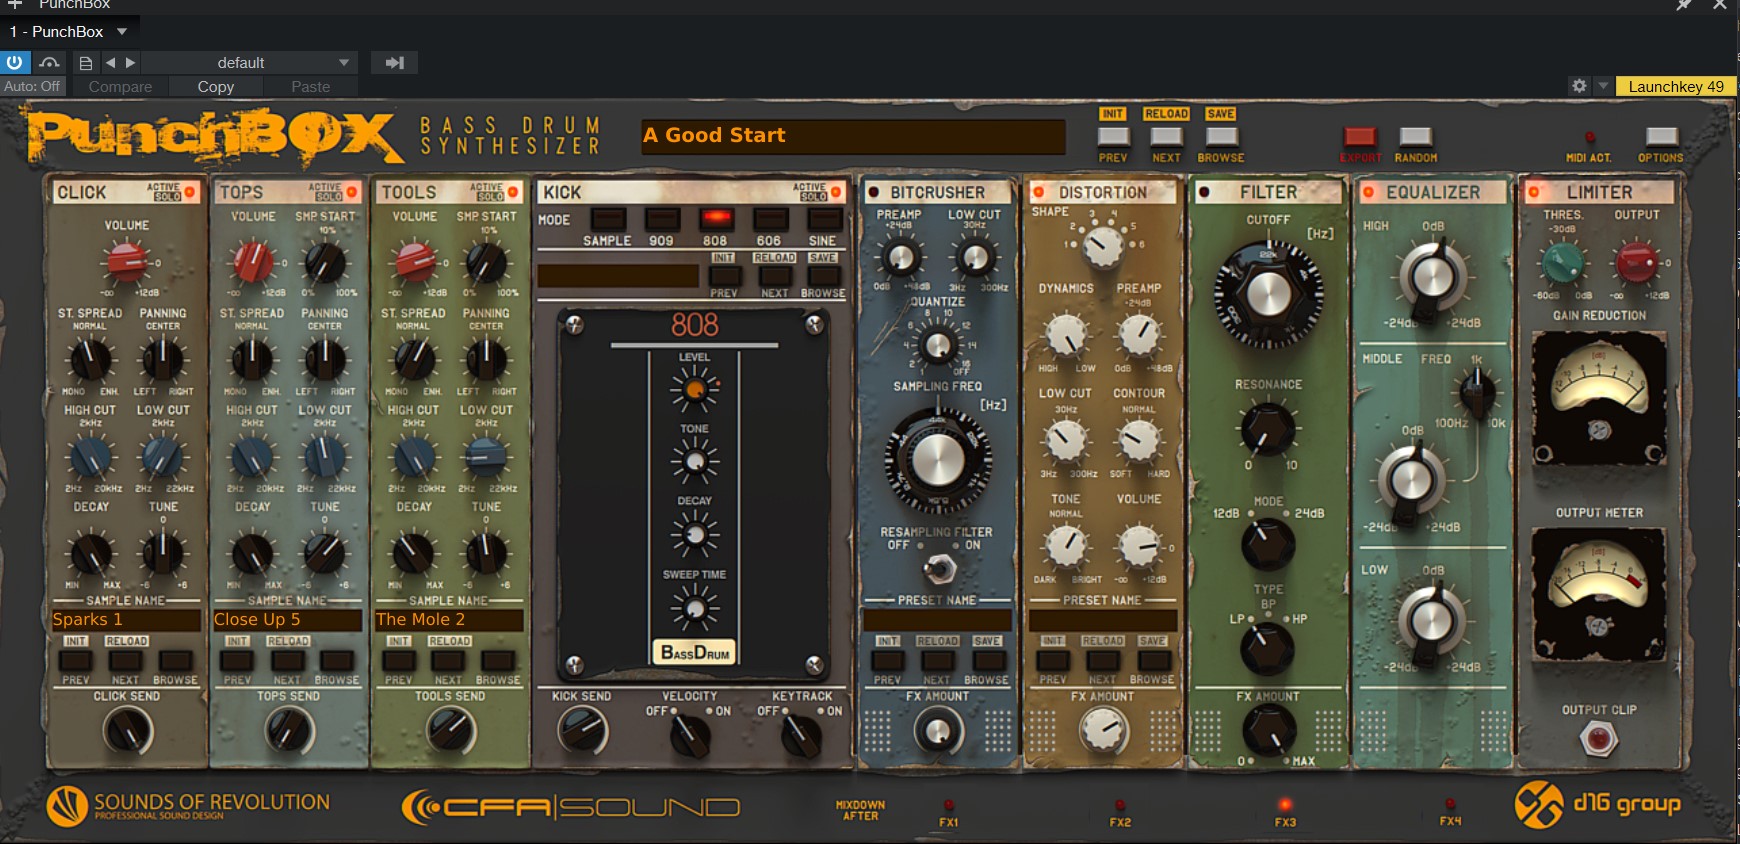The image size is (1740, 844).
Task: Click the Paste button
Action: (x=310, y=87)
